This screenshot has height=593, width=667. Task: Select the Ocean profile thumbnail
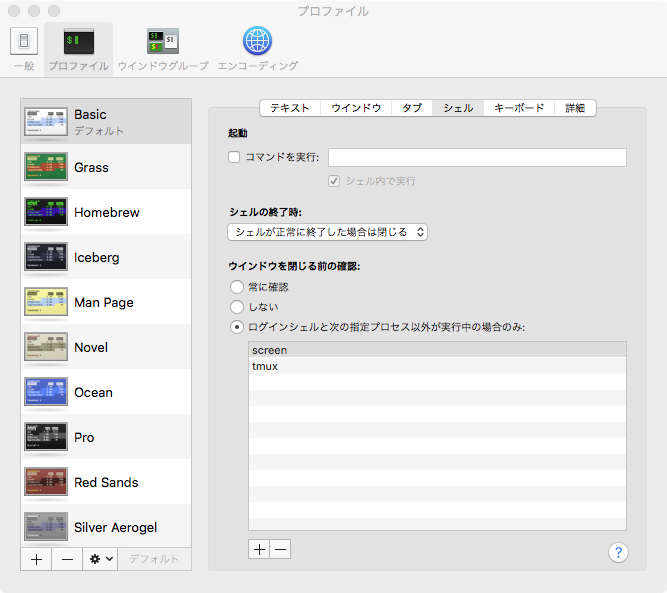pos(46,392)
